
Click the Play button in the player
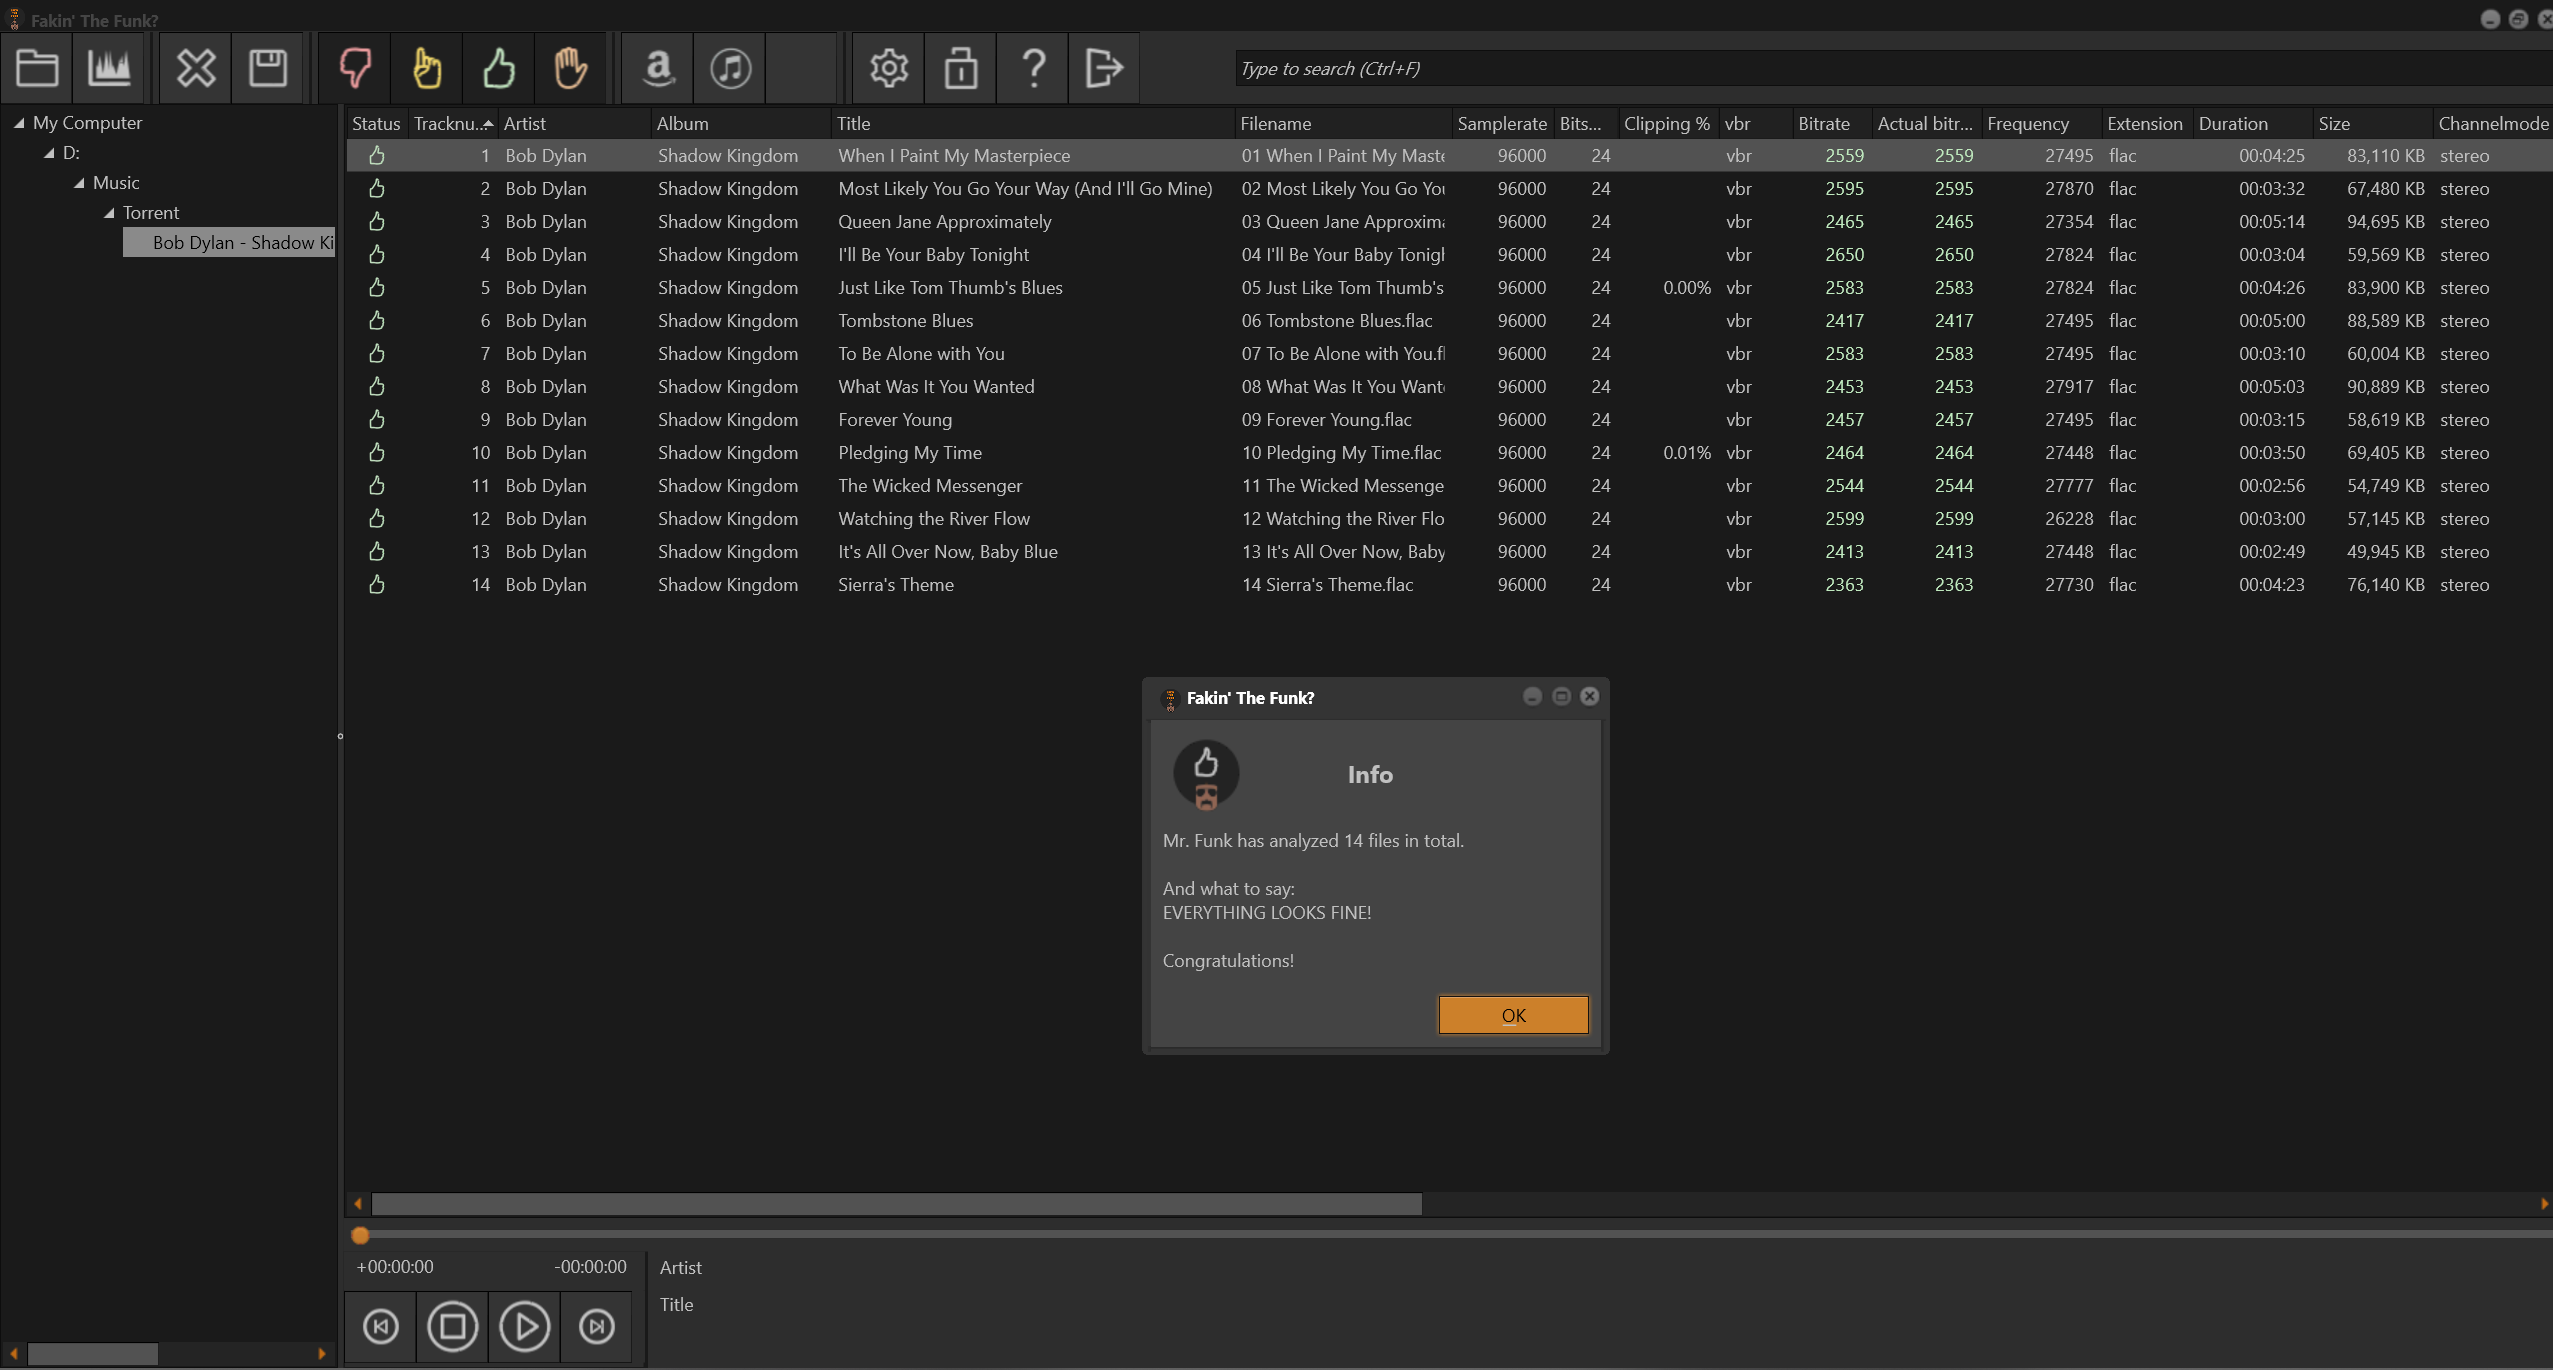tap(524, 1326)
